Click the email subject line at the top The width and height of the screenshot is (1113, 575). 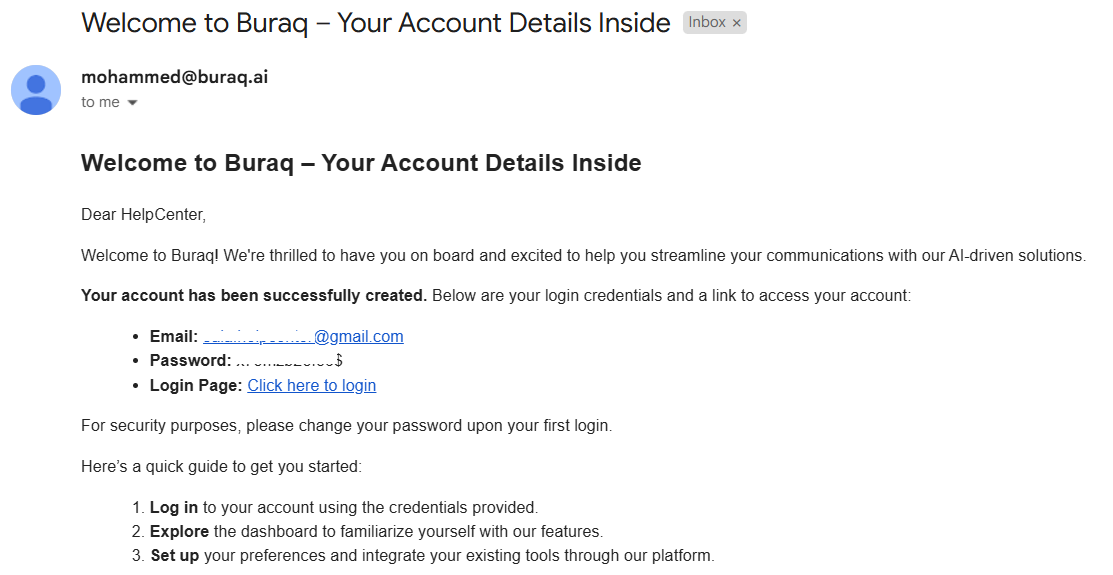(375, 23)
